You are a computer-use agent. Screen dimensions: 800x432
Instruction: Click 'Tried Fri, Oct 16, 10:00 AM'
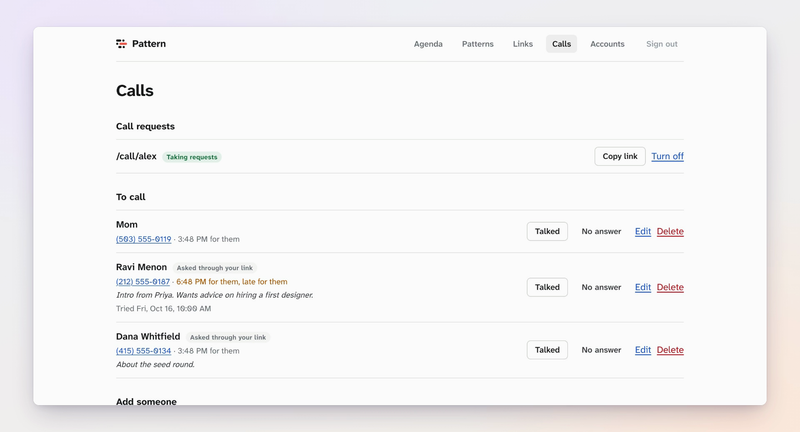pos(163,309)
